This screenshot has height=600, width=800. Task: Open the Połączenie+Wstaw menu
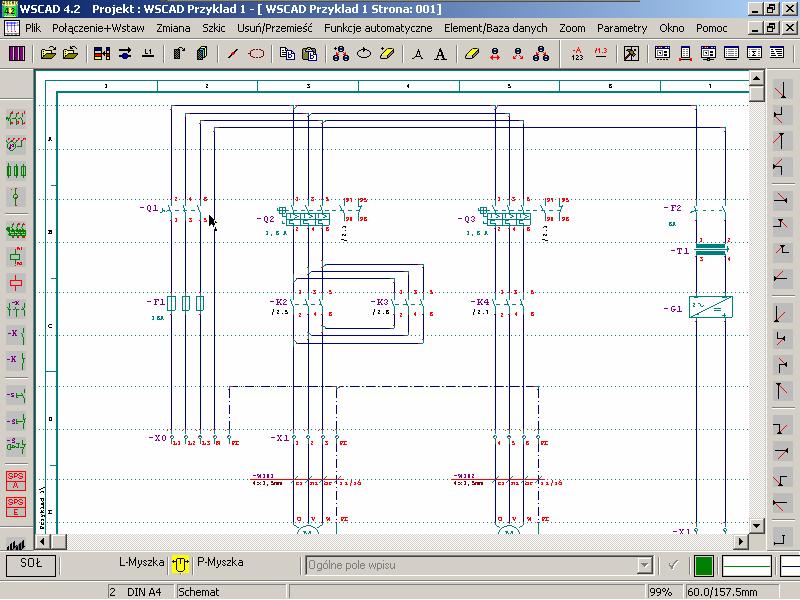pos(98,28)
